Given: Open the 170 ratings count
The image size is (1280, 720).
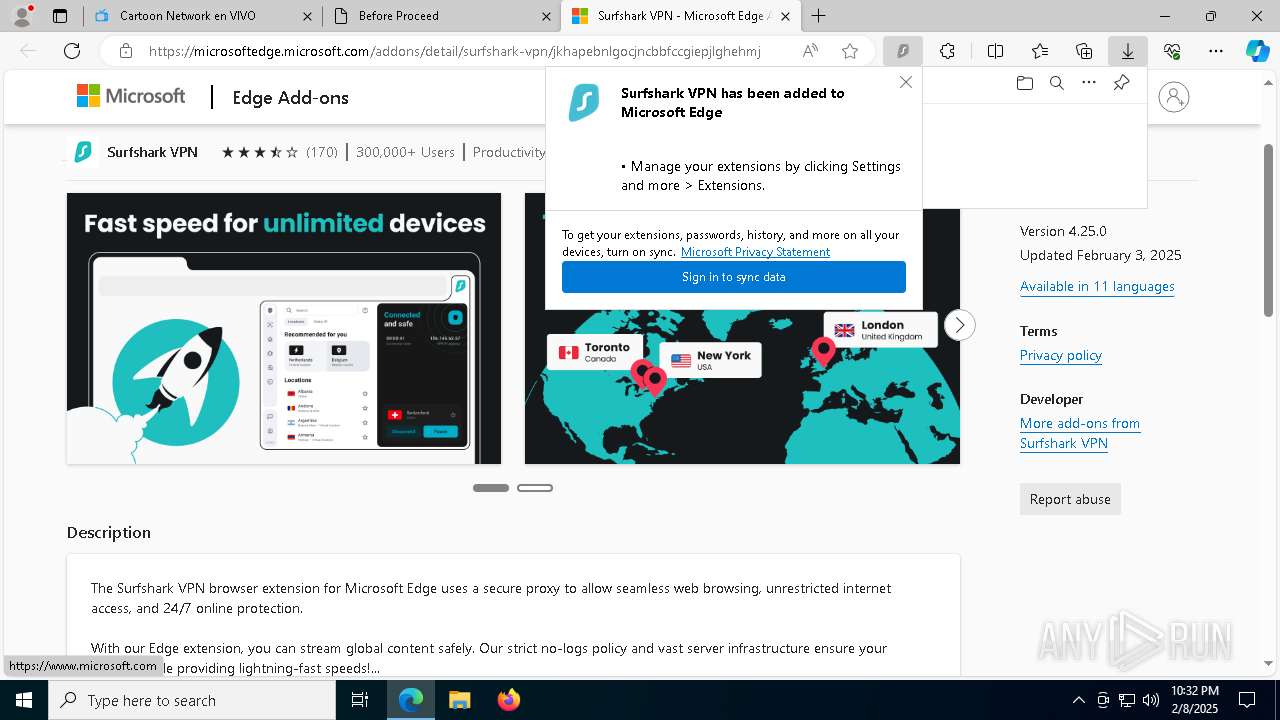Looking at the screenshot, I should 322,152.
